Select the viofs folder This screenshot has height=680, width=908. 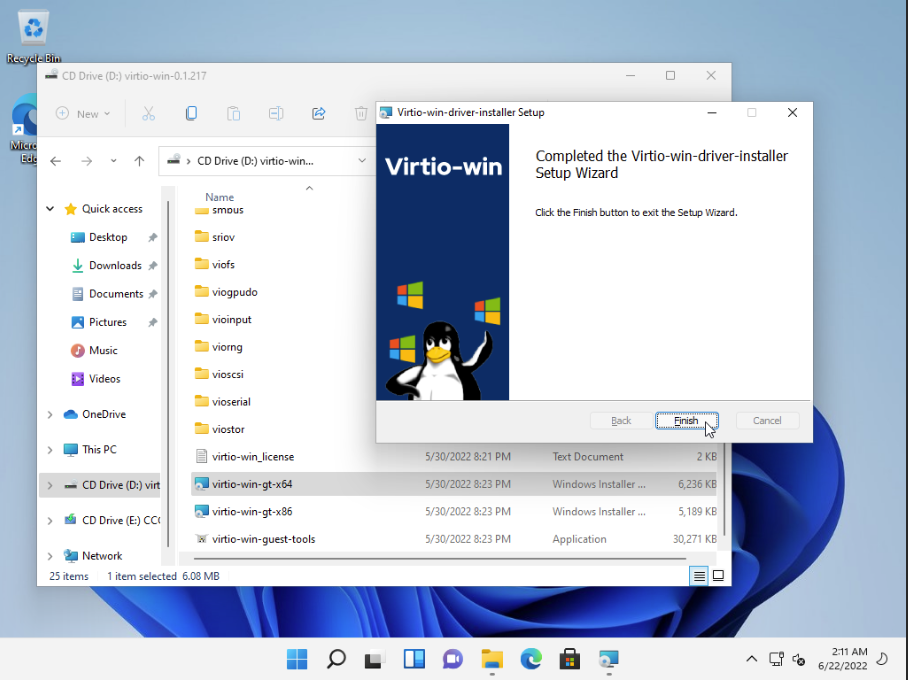223,265
